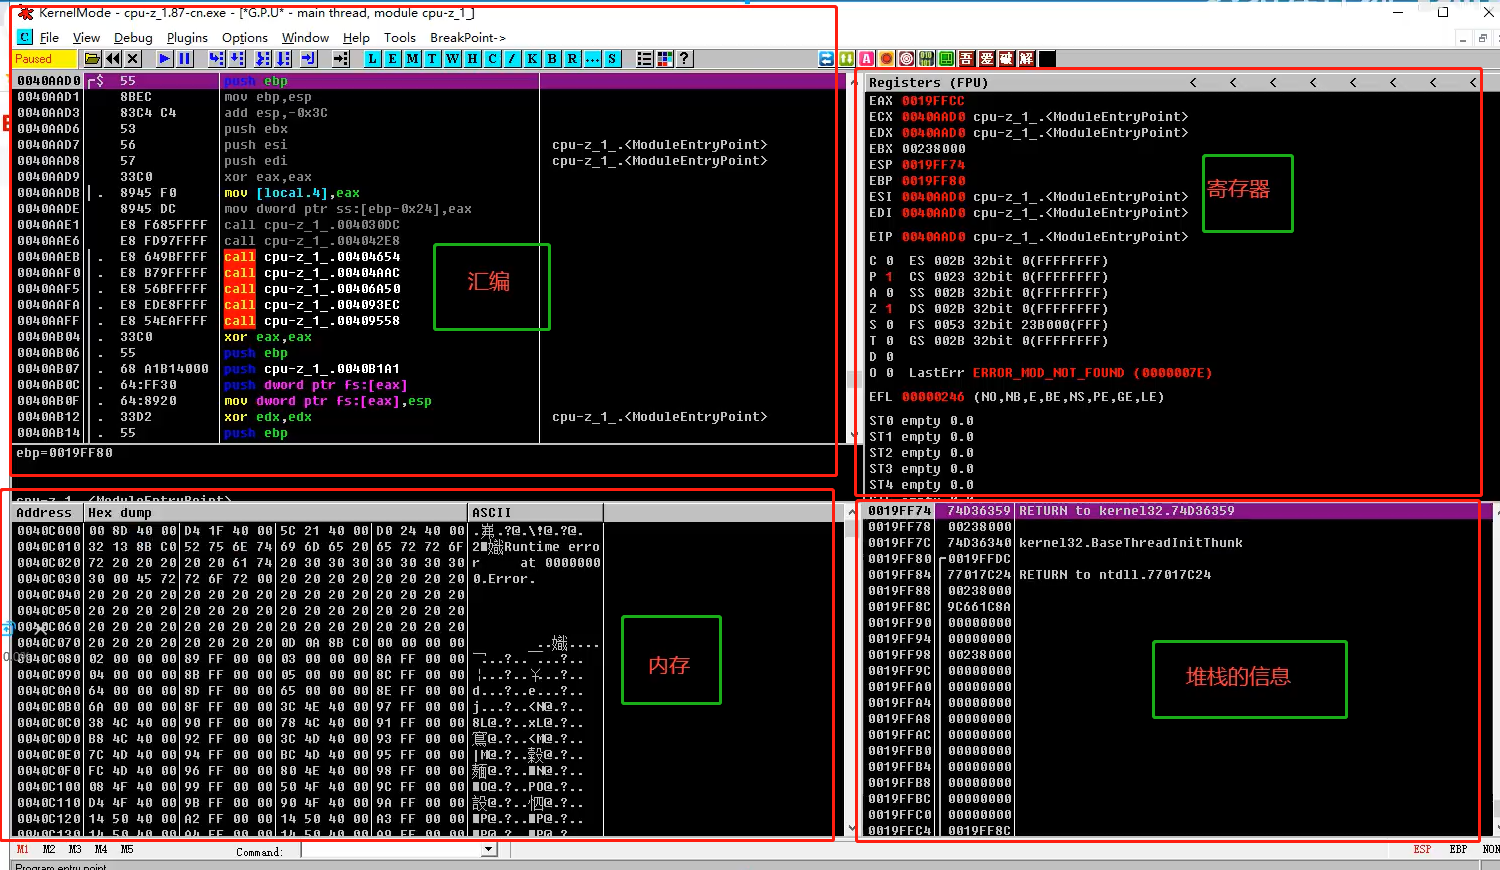Click the Hex dump column header

coord(276,513)
